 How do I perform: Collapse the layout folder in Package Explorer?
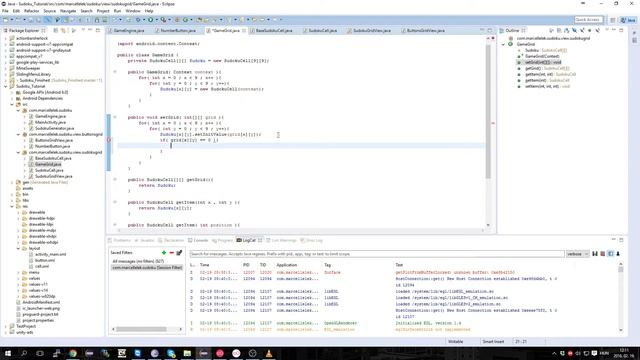18,248
